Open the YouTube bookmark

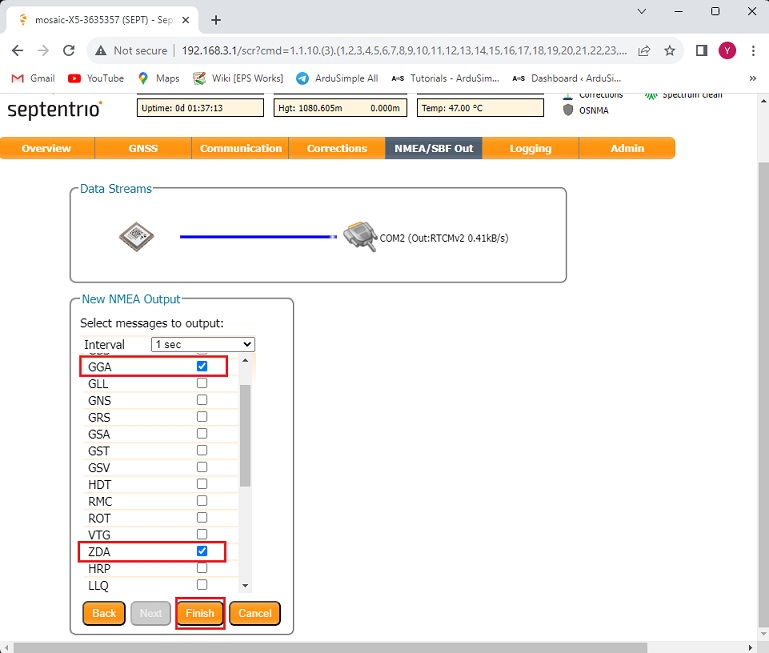pyautogui.click(x=96, y=78)
